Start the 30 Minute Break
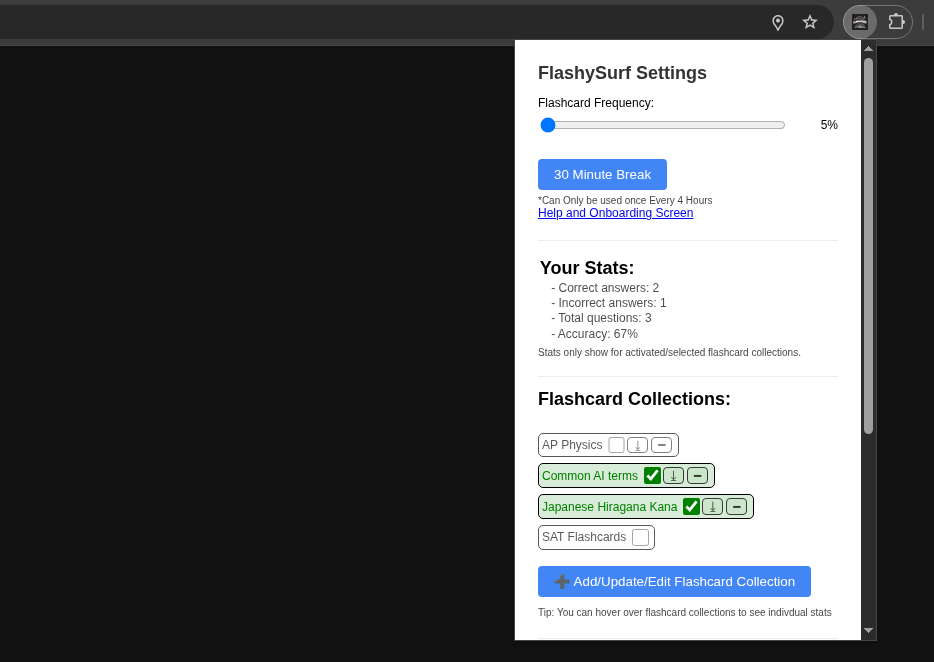This screenshot has width=934, height=662. [602, 175]
